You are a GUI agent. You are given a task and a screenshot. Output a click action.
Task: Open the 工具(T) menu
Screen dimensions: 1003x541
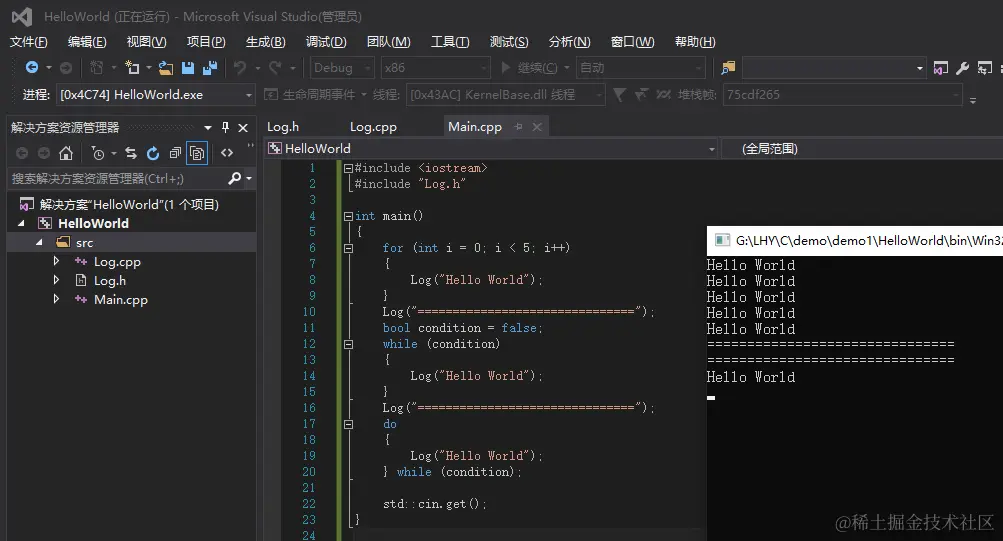pyautogui.click(x=450, y=41)
